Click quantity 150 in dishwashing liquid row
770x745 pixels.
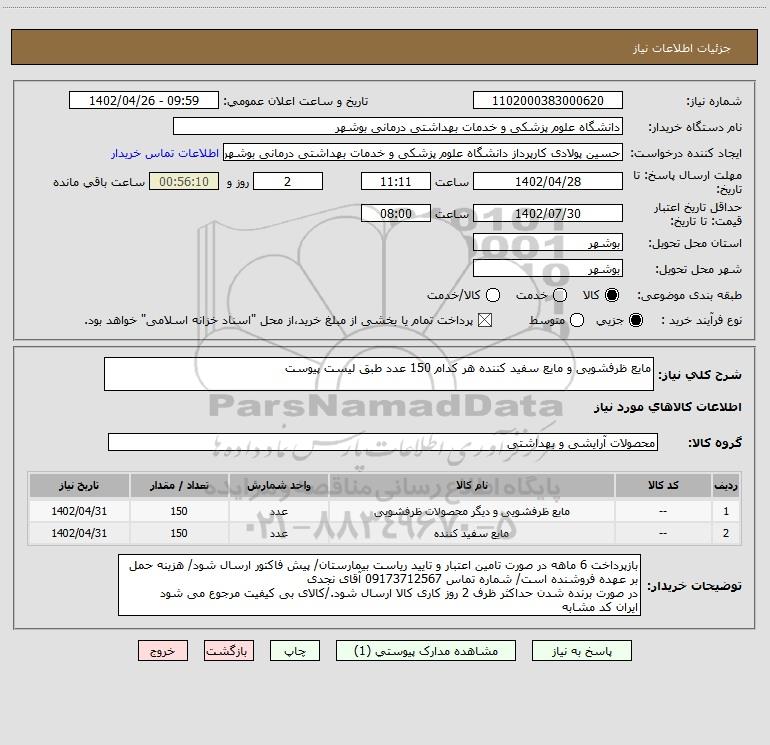pyautogui.click(x=179, y=511)
